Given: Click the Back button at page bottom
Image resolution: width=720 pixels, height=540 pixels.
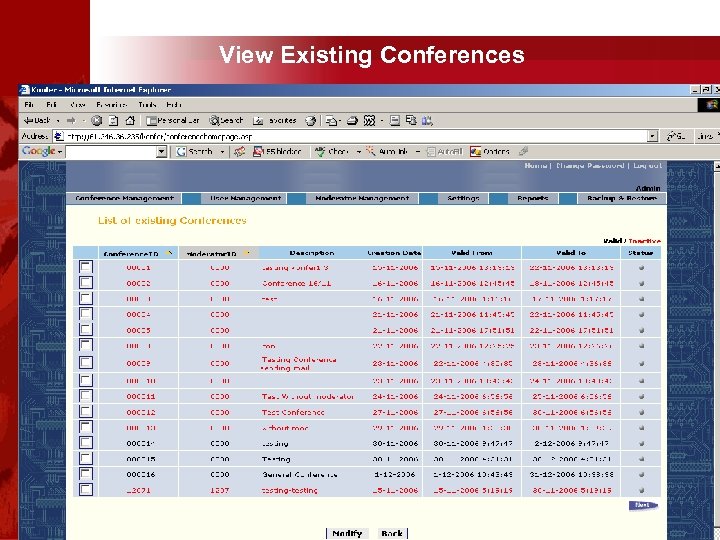Looking at the screenshot, I should coord(392,534).
